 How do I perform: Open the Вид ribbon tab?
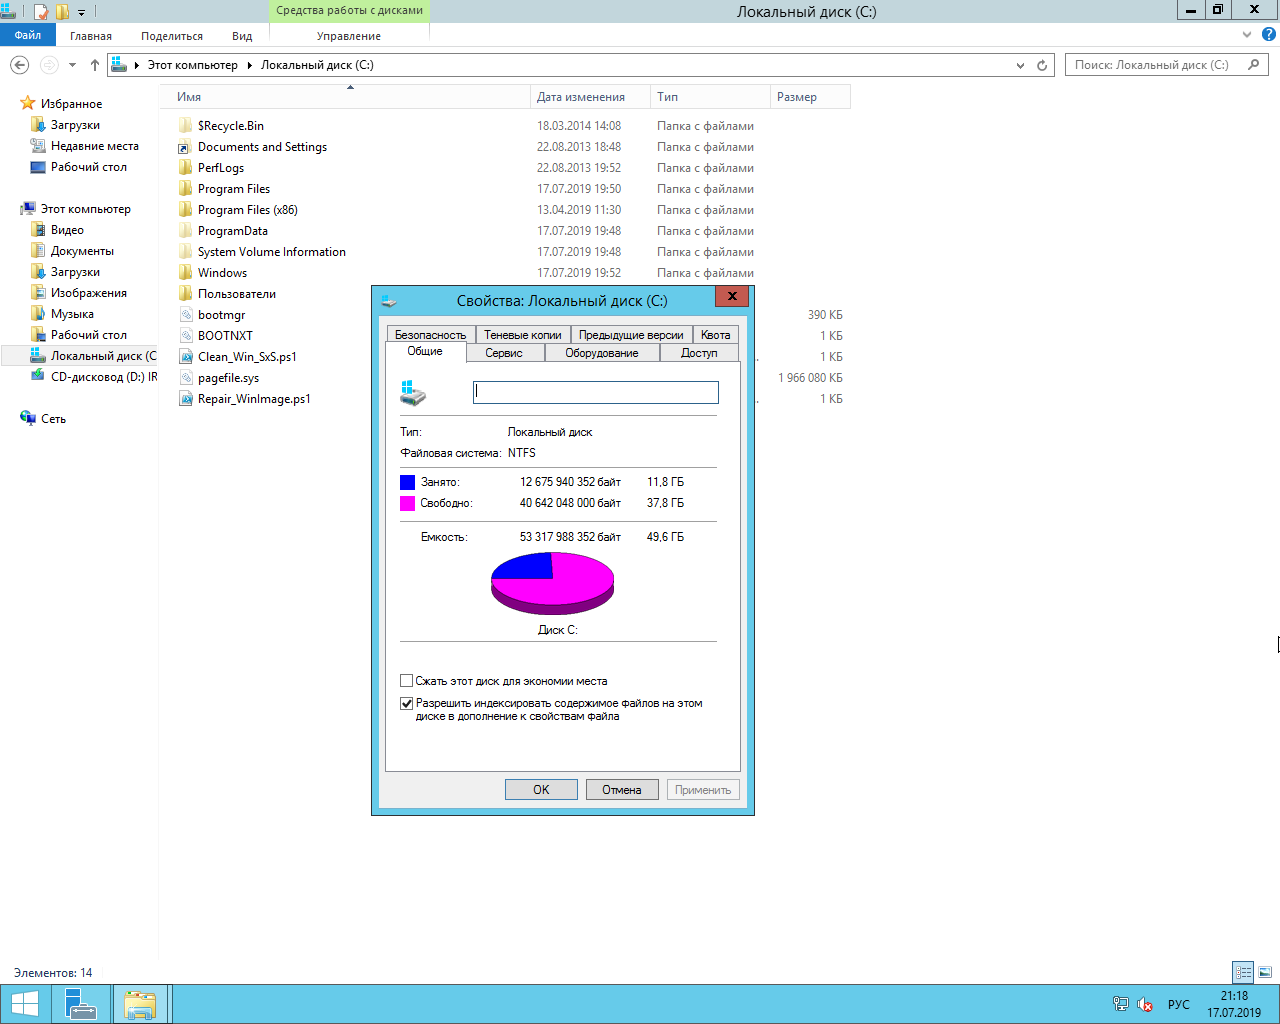coord(242,36)
